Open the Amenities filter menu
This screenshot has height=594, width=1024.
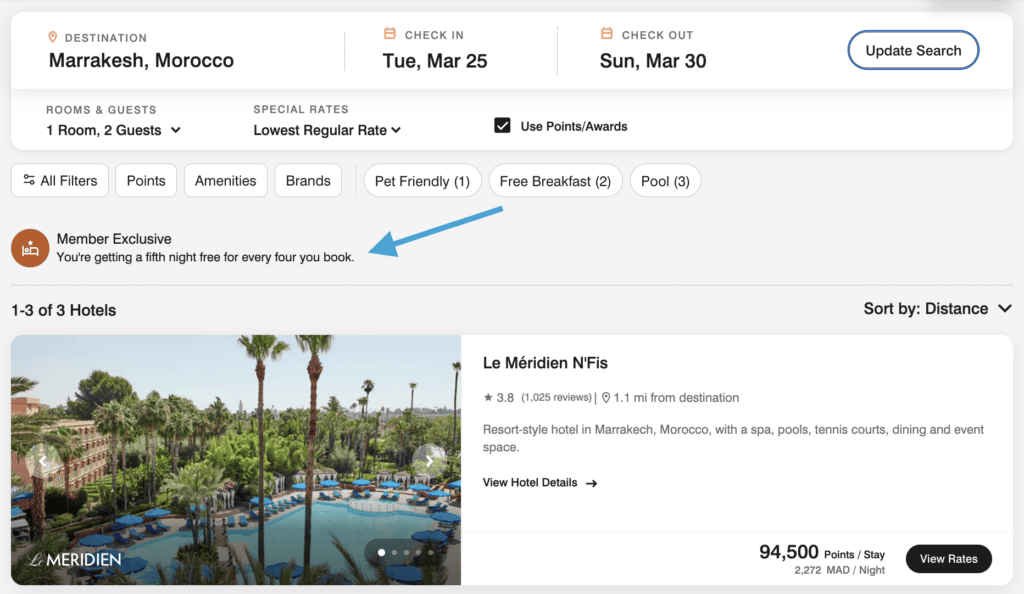[x=225, y=181]
